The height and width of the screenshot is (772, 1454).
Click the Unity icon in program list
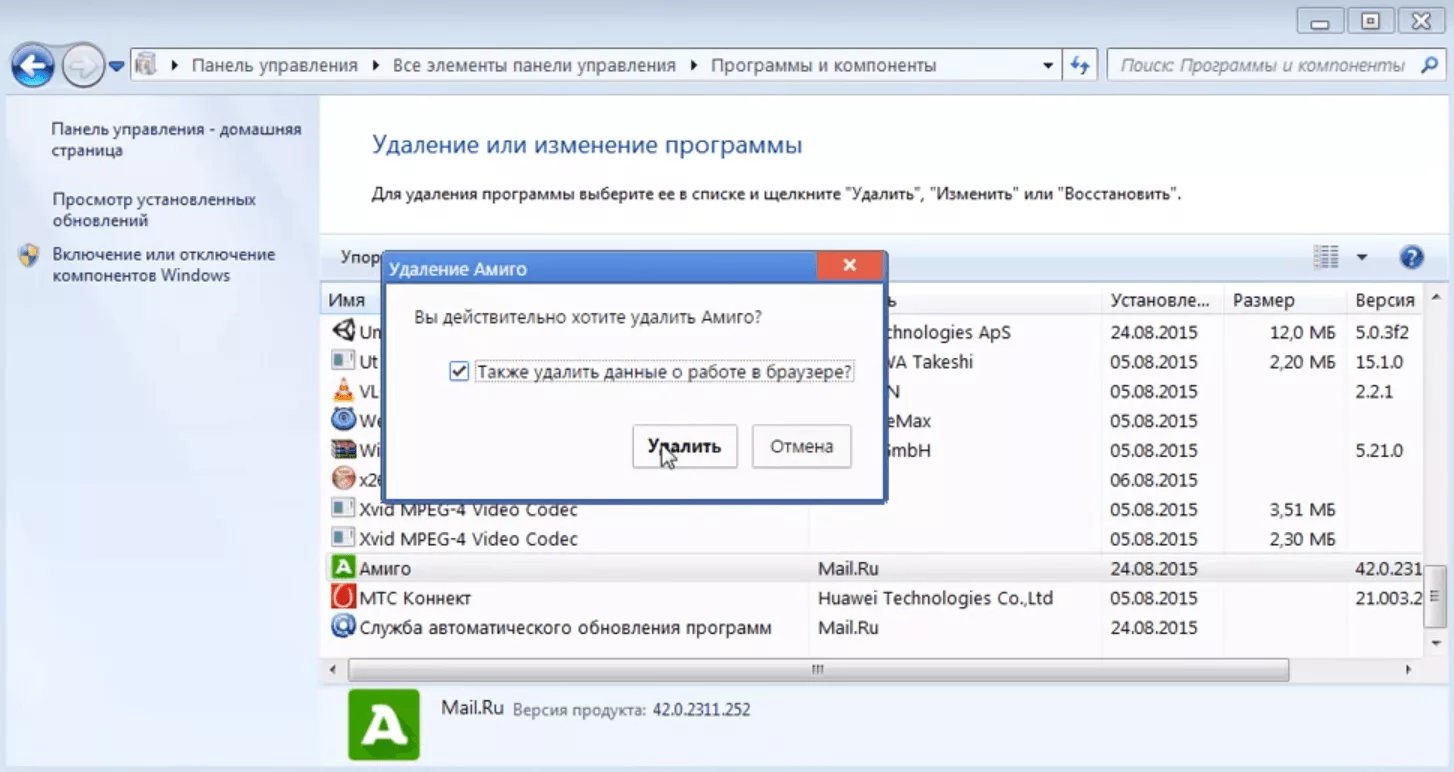point(343,331)
